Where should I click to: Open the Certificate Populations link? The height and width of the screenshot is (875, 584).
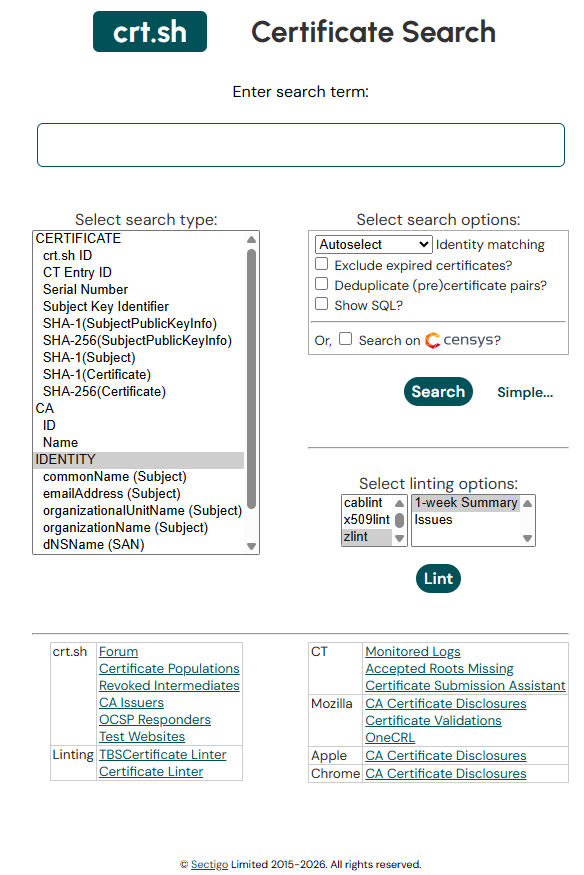tap(169, 668)
